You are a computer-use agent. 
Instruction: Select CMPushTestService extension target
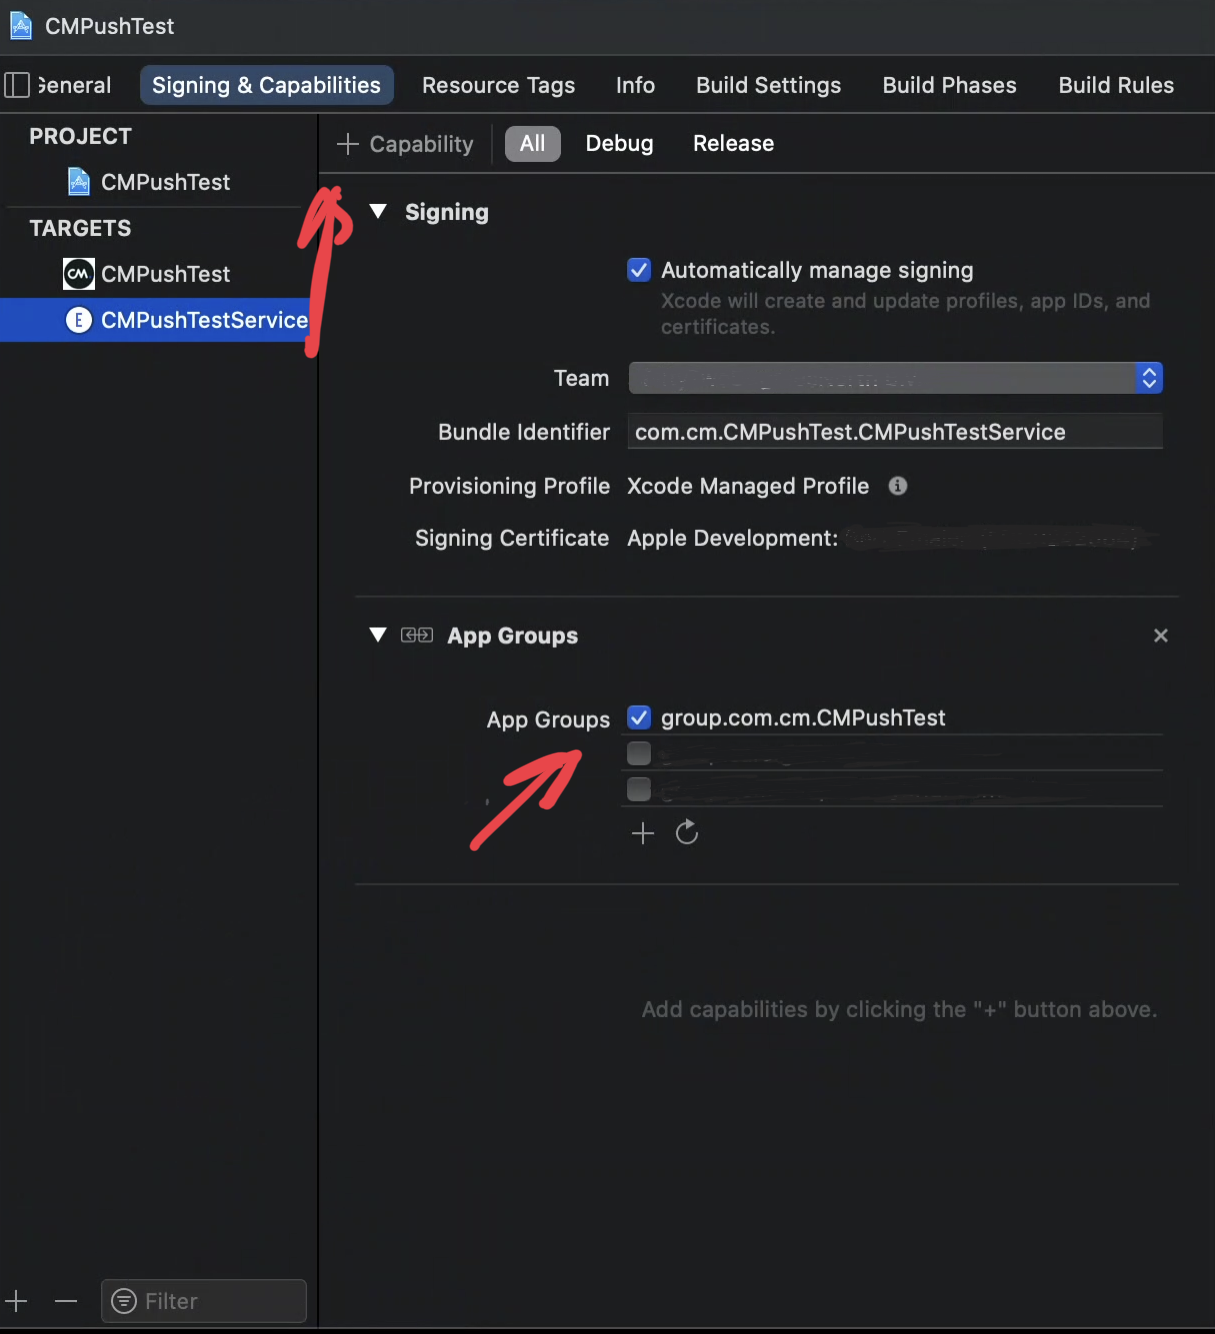click(158, 320)
